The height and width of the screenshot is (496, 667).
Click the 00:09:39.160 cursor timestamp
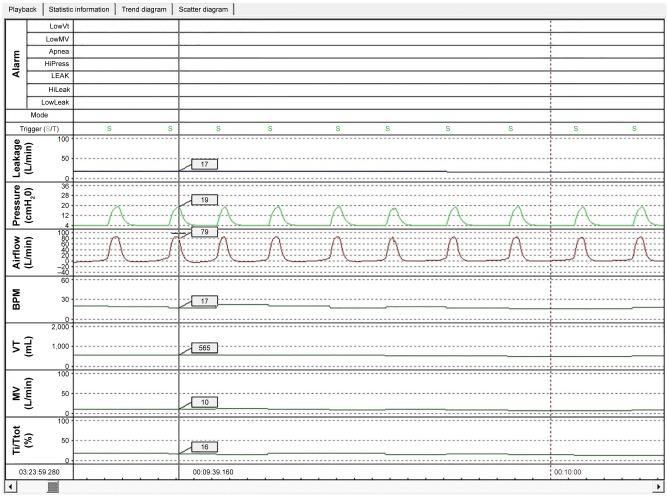213,472
